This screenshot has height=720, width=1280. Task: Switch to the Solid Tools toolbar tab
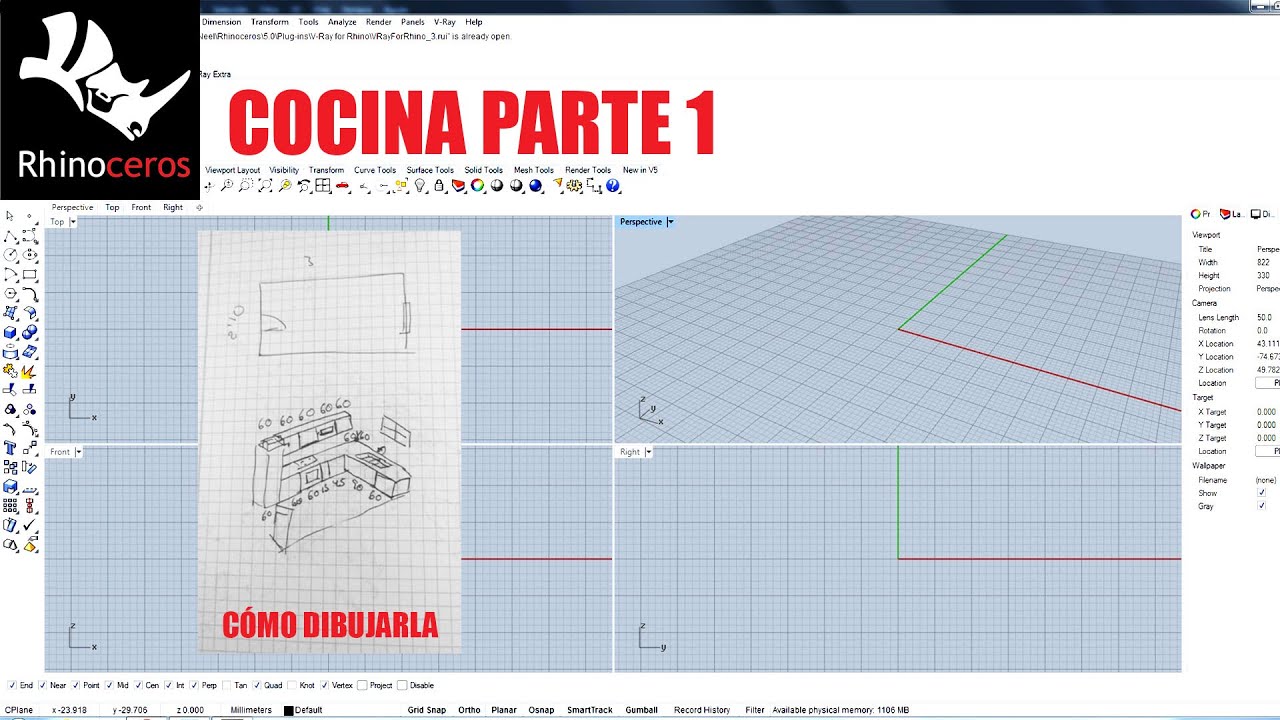pos(483,170)
